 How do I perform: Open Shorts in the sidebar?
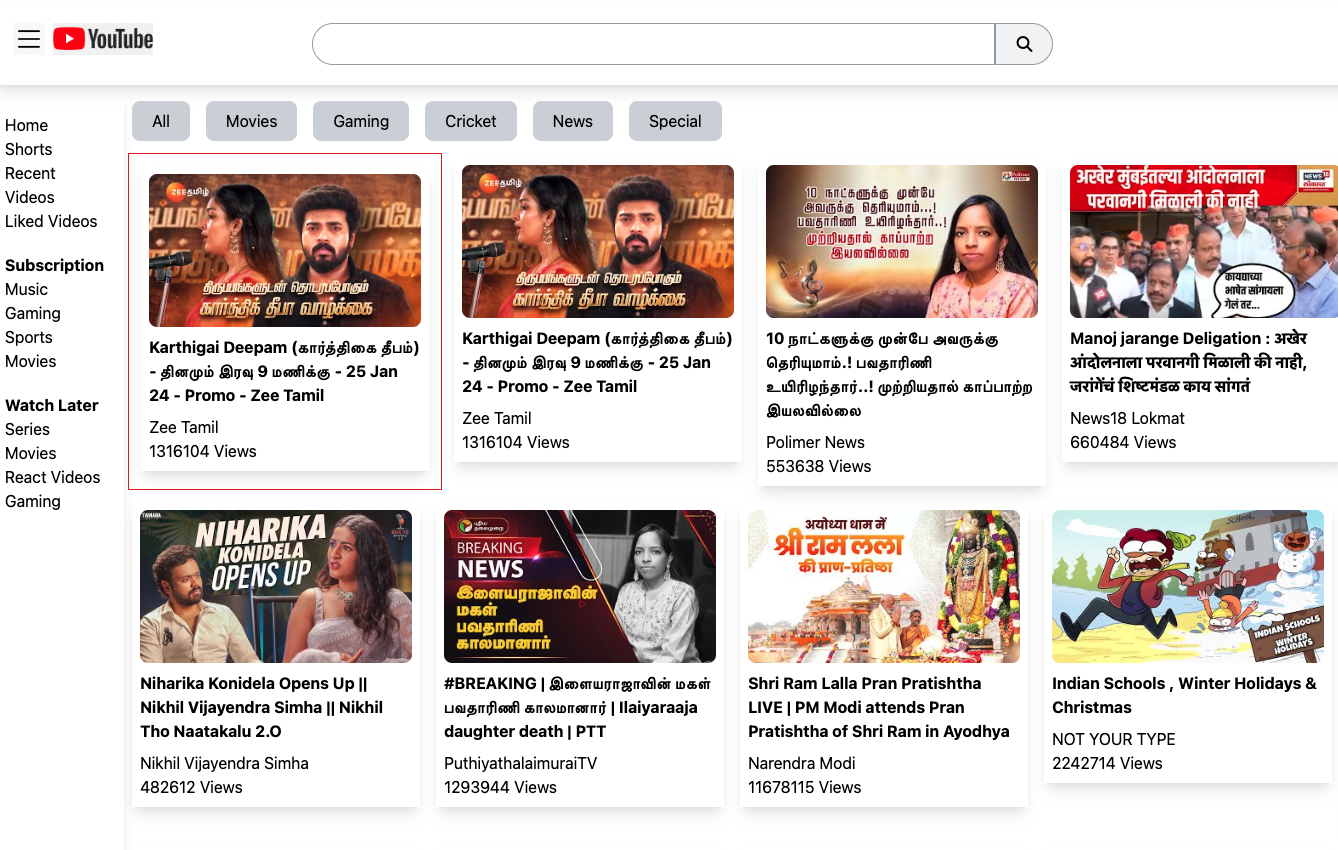click(29, 149)
